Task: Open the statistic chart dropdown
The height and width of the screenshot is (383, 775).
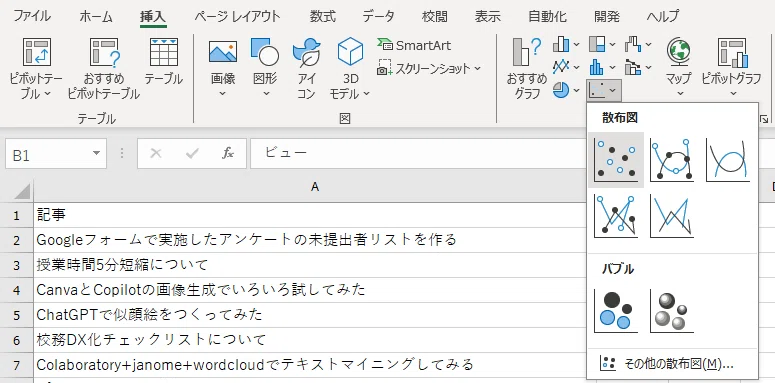Action: point(602,67)
